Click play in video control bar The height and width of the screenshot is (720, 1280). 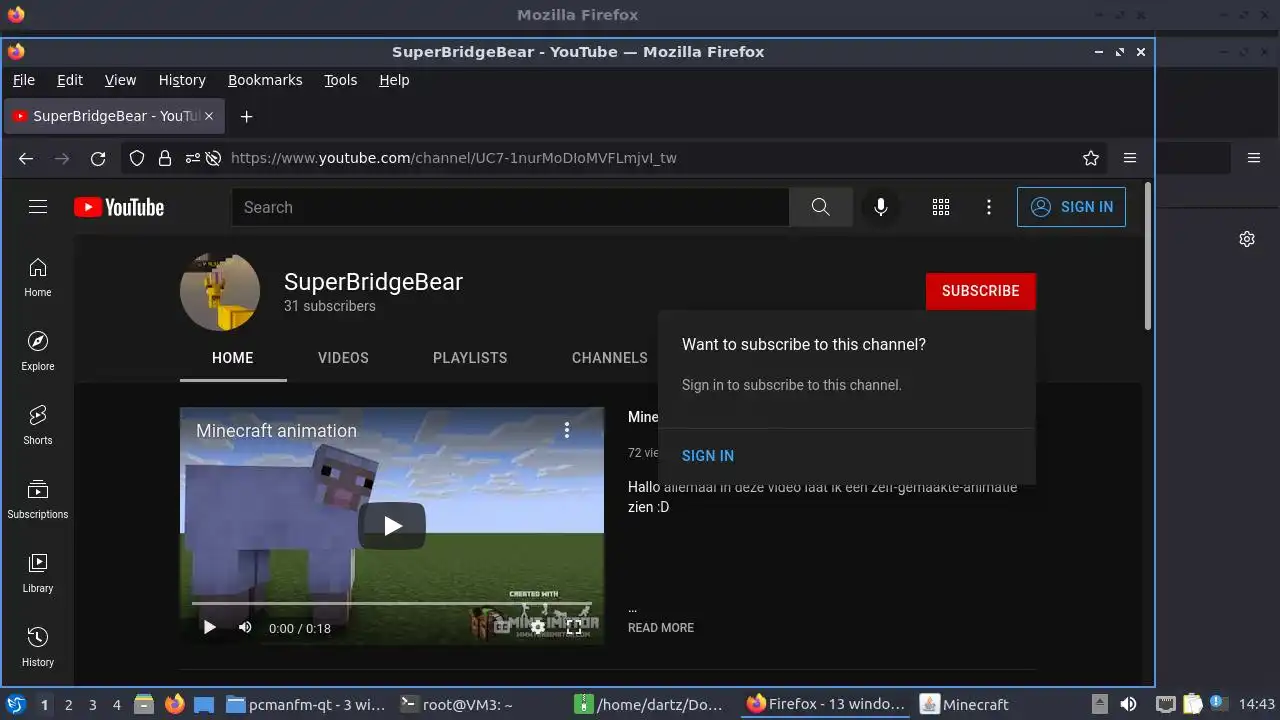209,628
